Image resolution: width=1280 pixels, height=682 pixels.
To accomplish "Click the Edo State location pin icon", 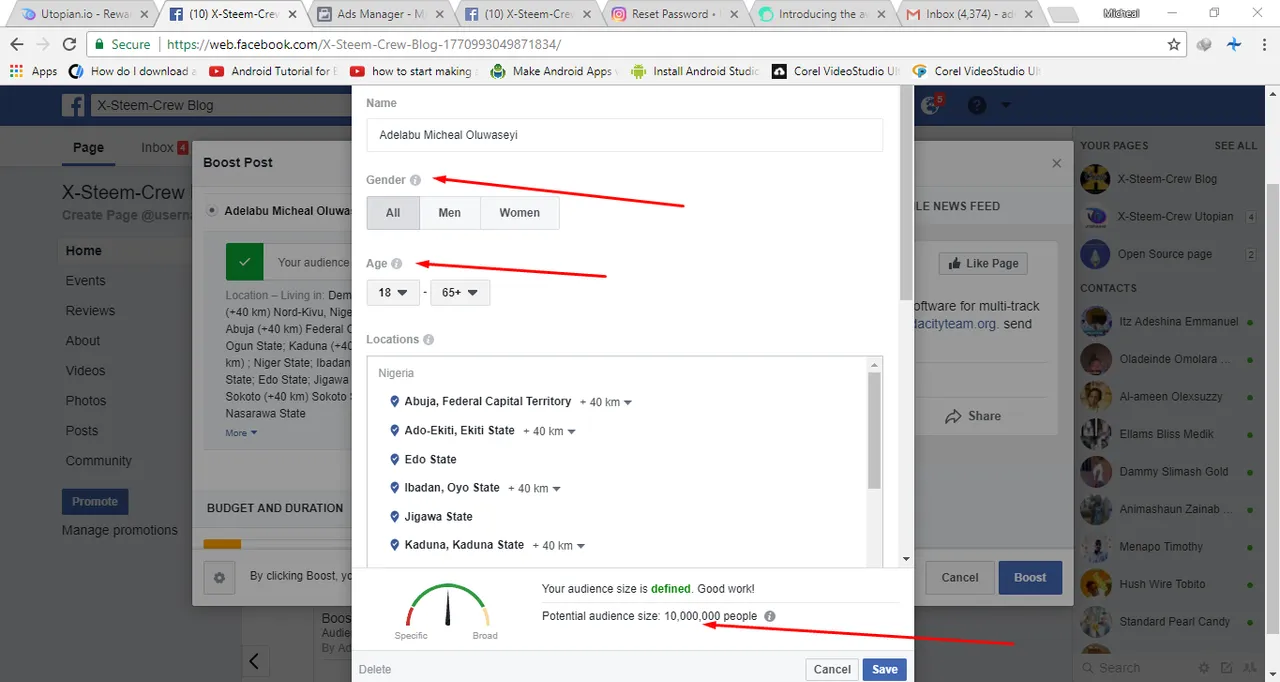I will (x=395, y=459).
